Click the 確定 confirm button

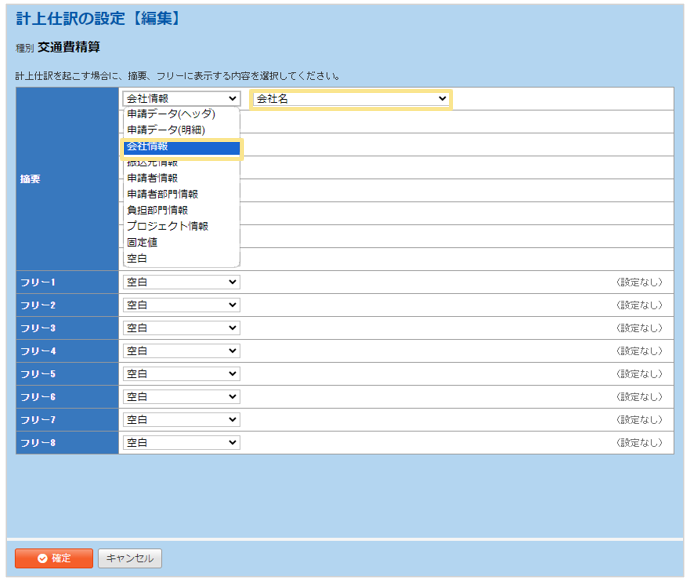coord(54,558)
